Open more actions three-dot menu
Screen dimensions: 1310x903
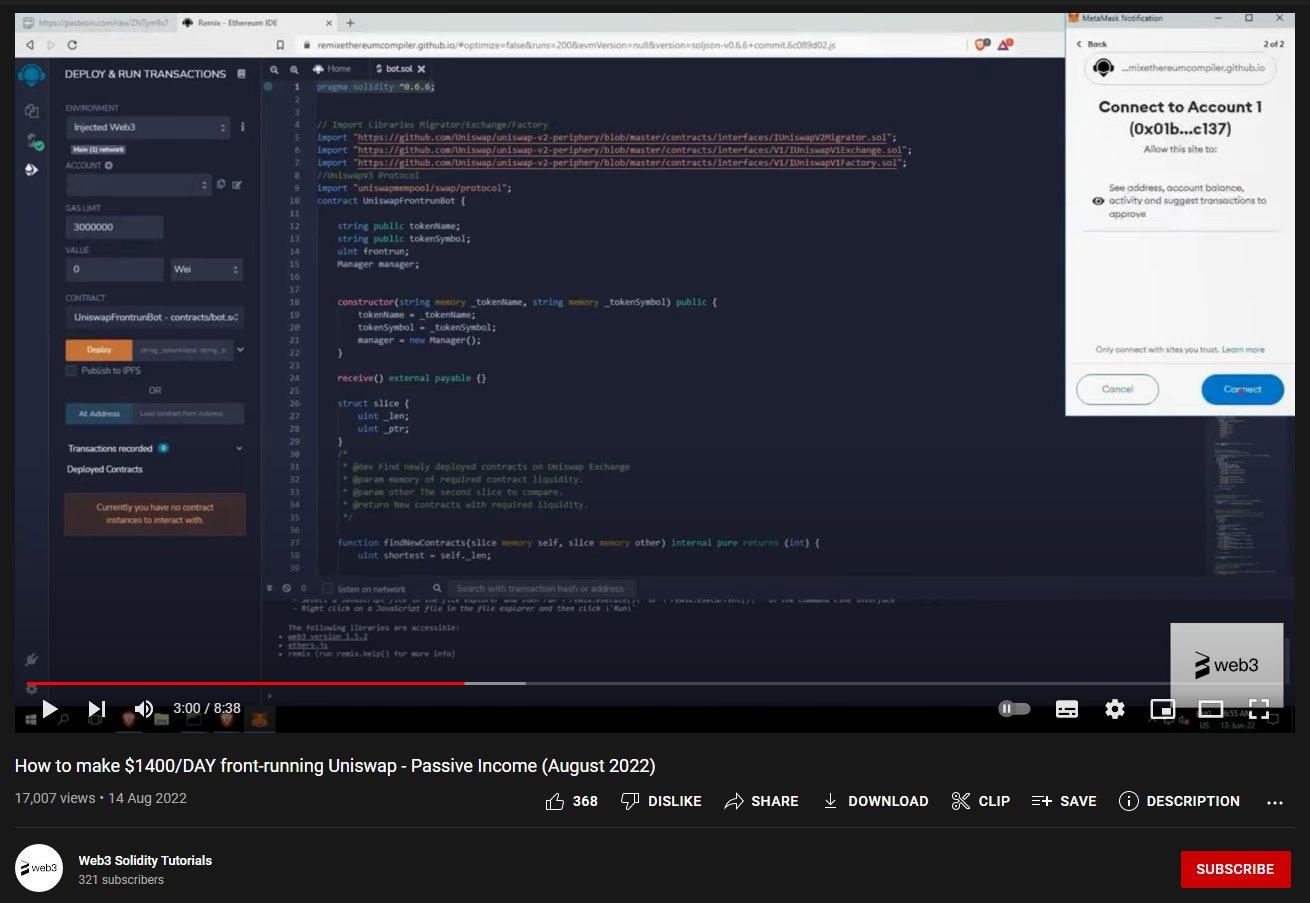[1274, 802]
